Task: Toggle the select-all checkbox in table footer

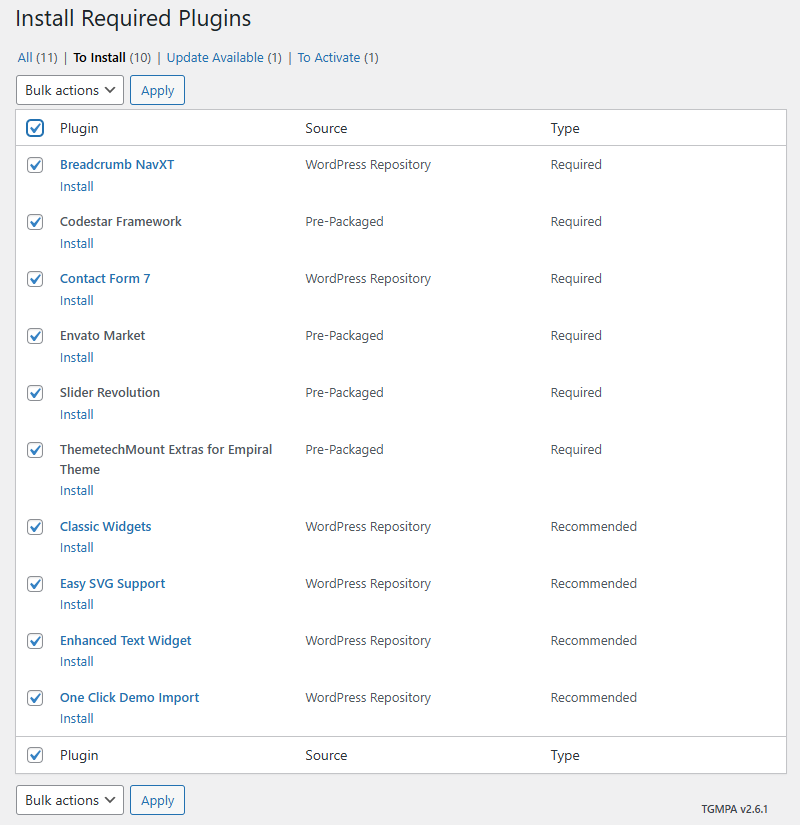Action: 35,755
